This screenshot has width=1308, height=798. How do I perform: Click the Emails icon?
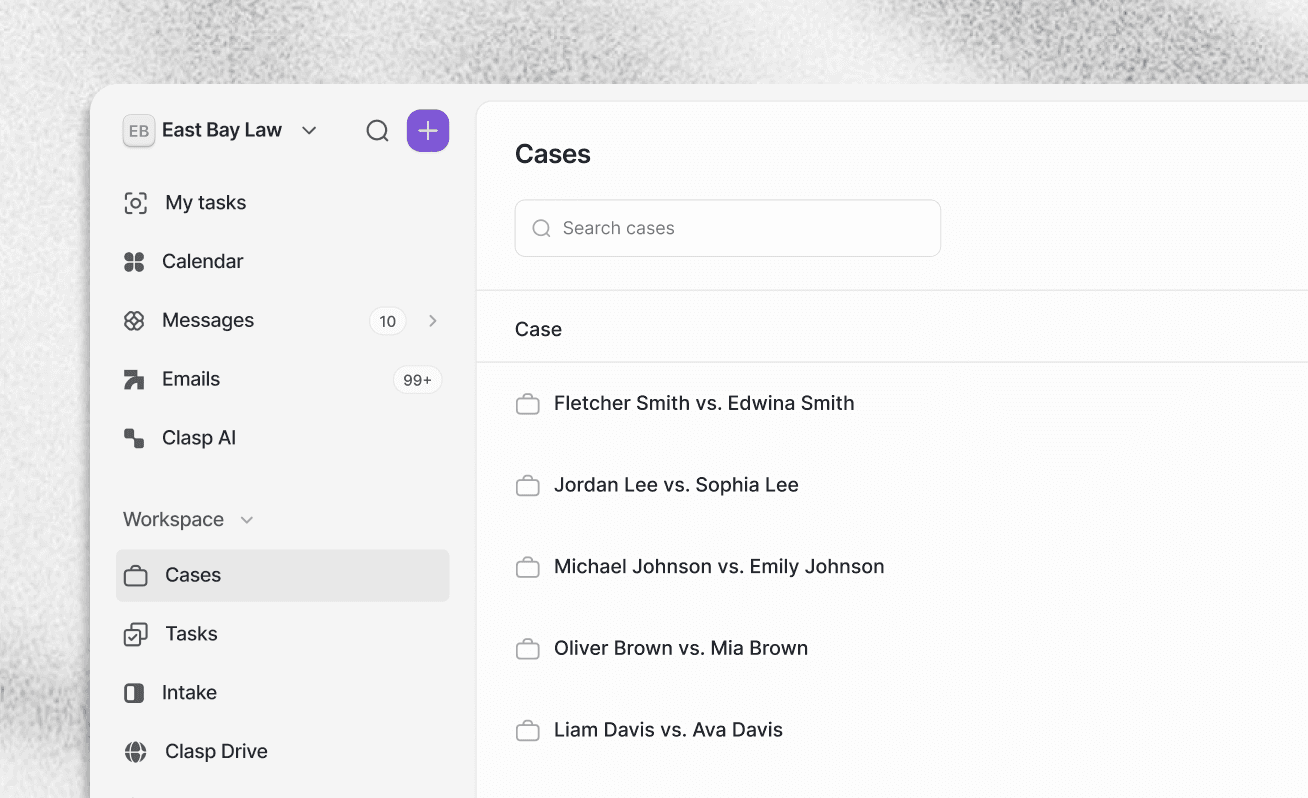(x=134, y=380)
